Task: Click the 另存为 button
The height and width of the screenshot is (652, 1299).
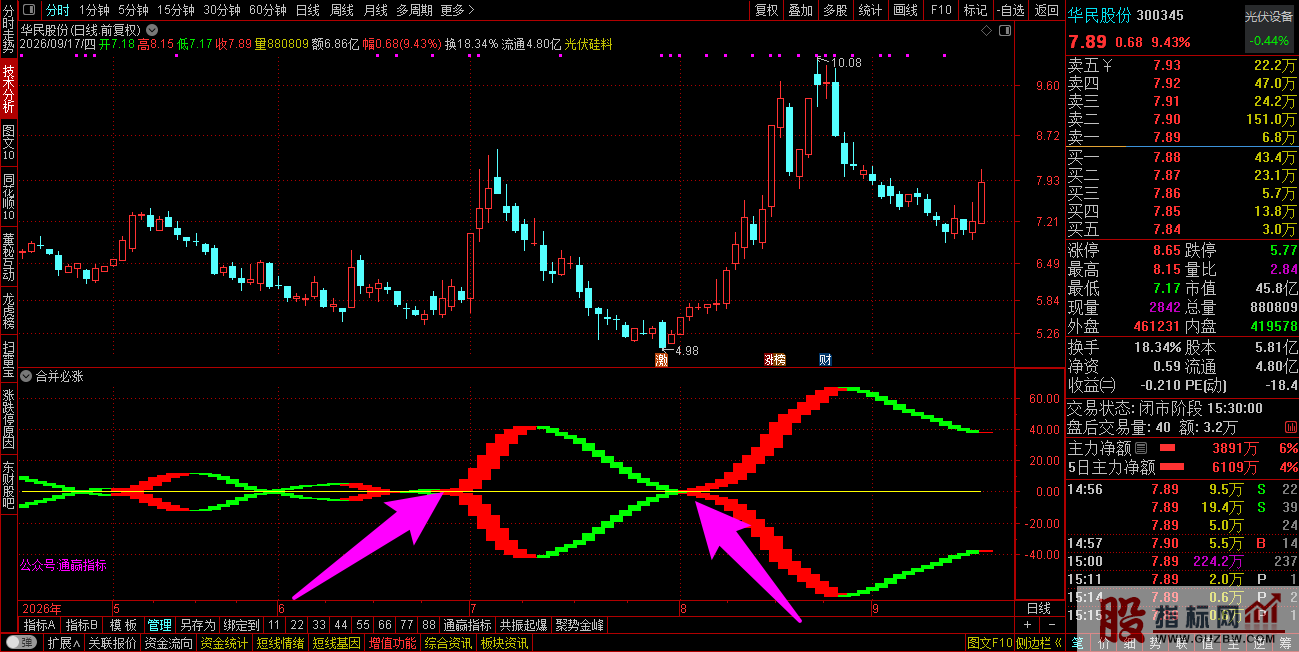Action: pos(197,625)
